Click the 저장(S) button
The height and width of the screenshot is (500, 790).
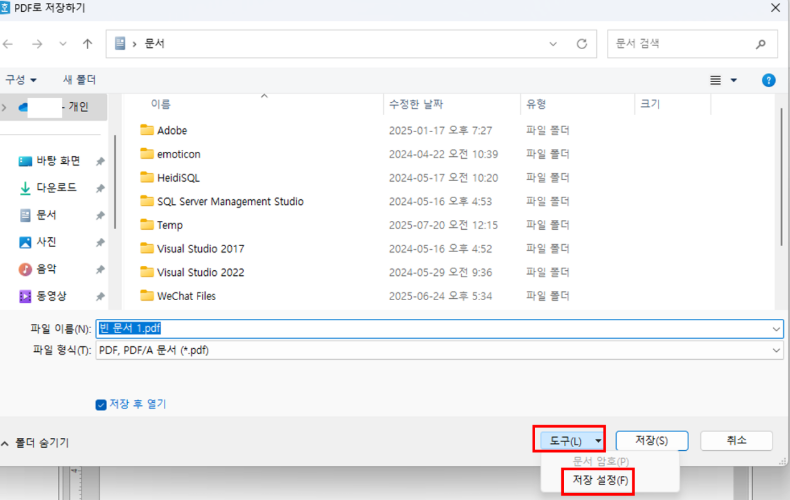652,441
